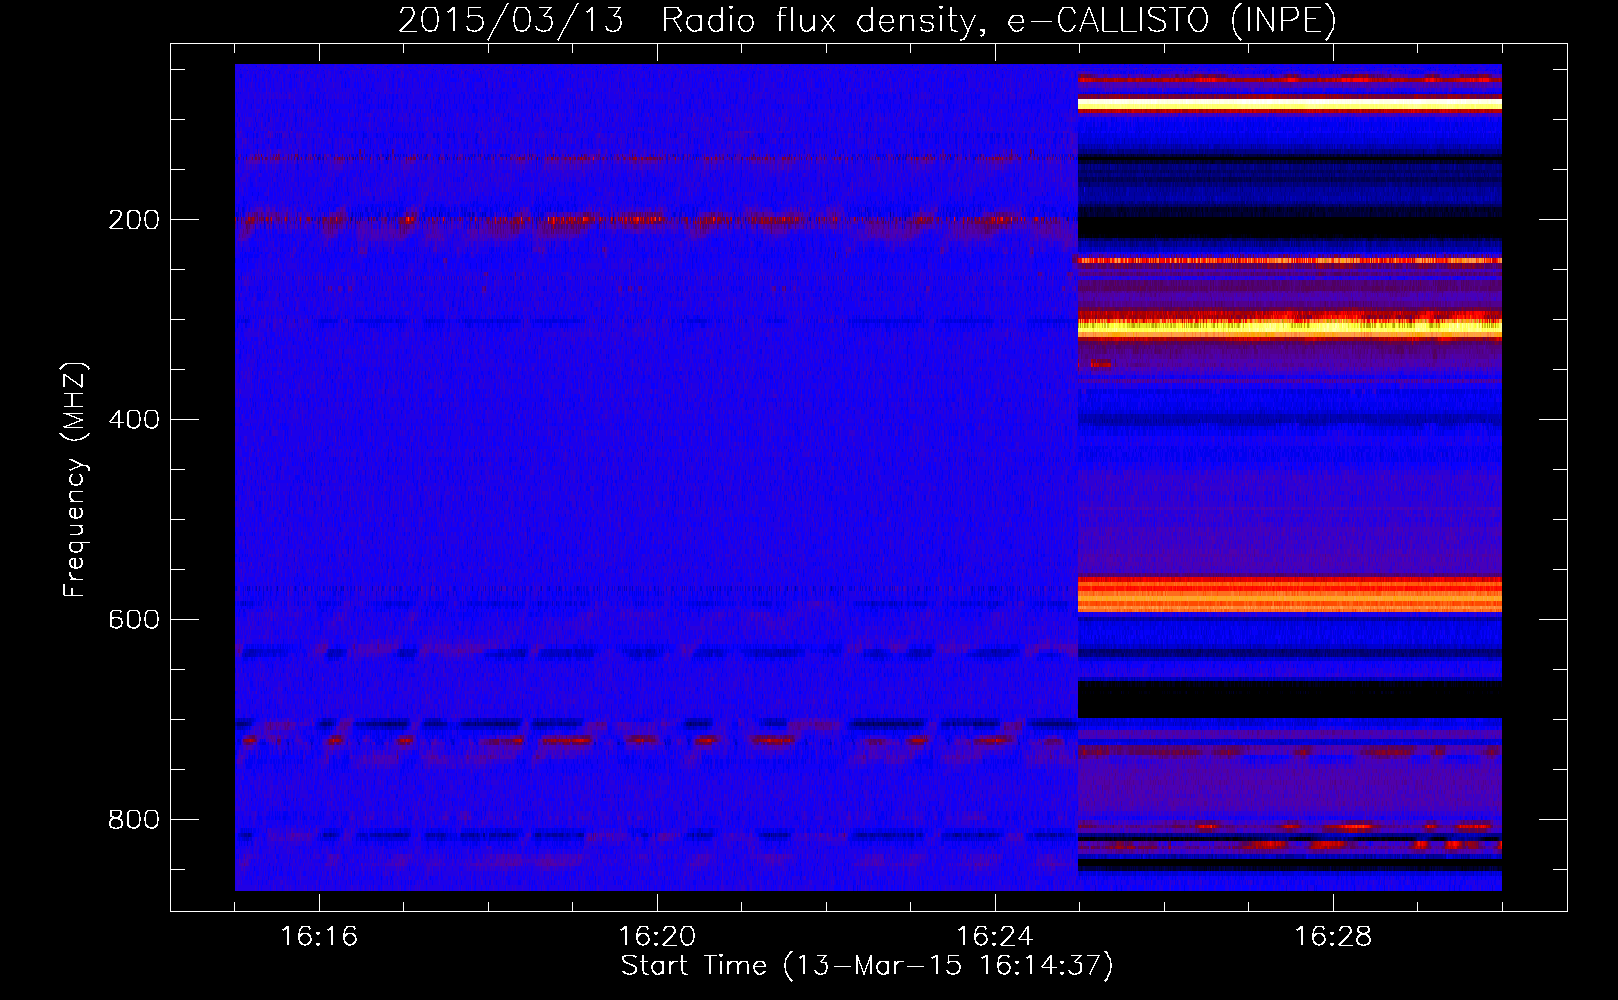Screen dimensions: 1618x1000
Task: Click the '800' frequency tick label
Action: point(133,820)
